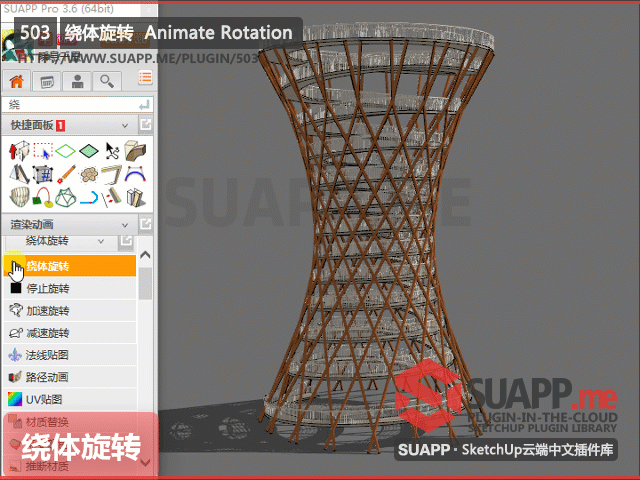Collapse the 渲染动画 section chevron
640x480 pixels.
pyautogui.click(x=125, y=225)
